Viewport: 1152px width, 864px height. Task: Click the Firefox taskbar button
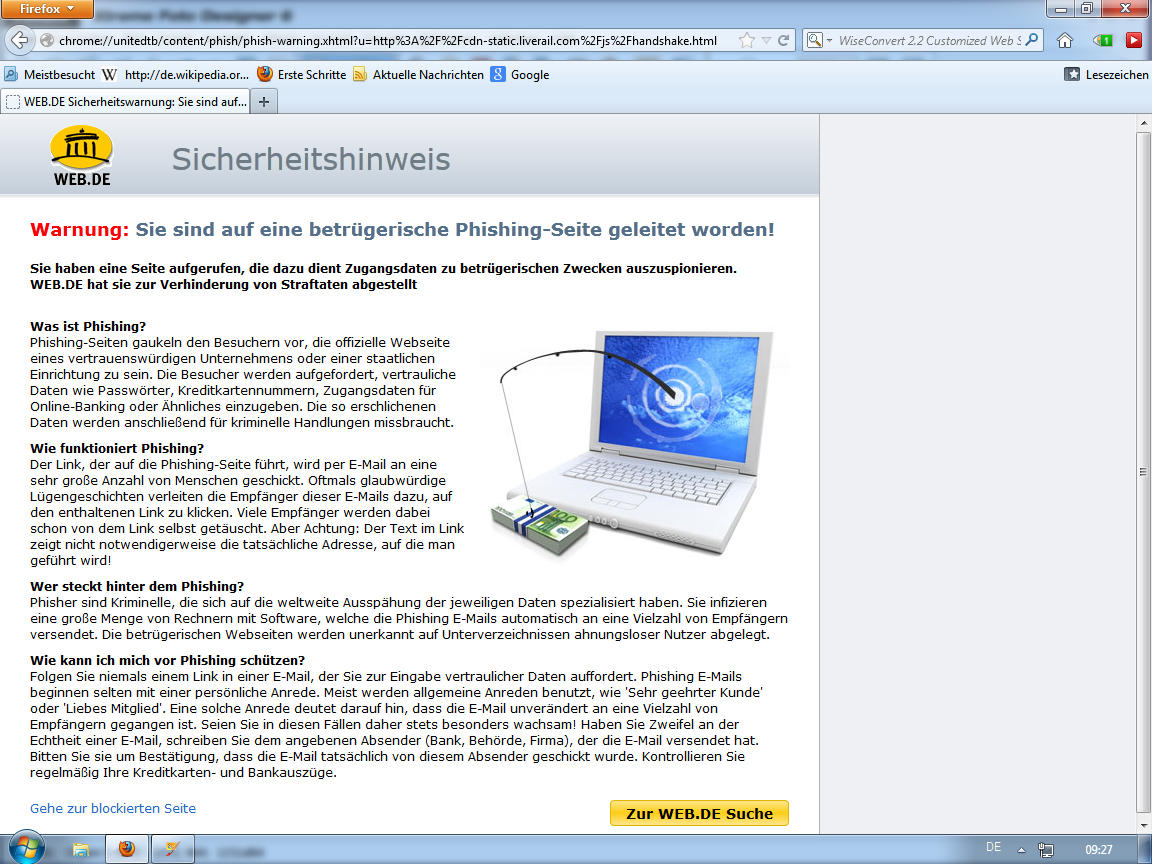127,849
